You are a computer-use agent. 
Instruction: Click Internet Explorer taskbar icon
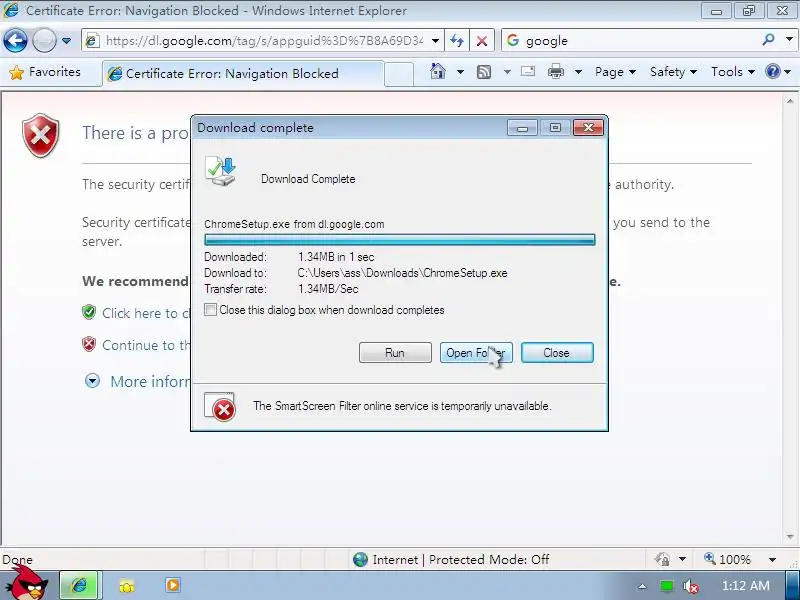coord(79,585)
